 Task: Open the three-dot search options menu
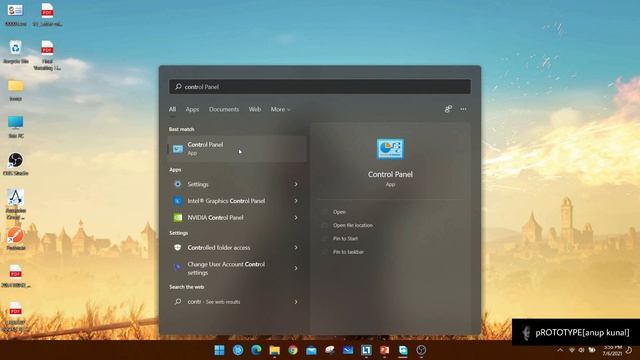click(463, 109)
